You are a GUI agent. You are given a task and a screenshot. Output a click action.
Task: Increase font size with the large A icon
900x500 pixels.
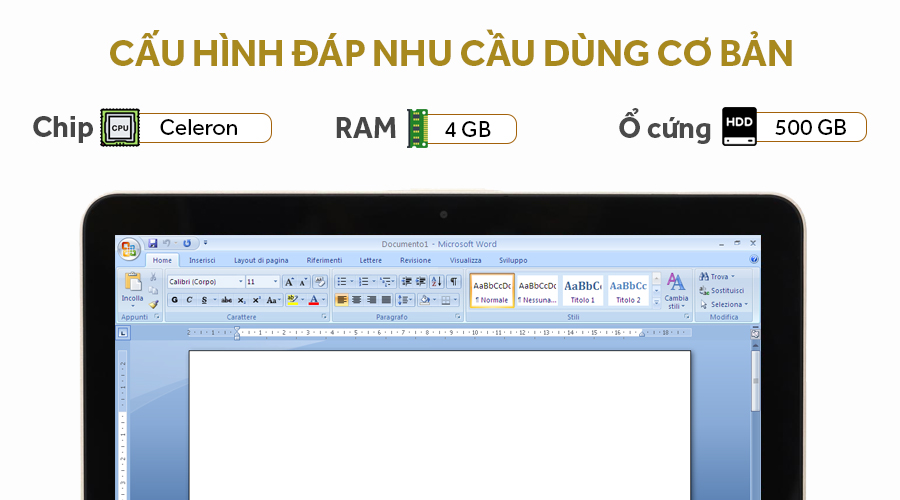pyautogui.click(x=289, y=282)
